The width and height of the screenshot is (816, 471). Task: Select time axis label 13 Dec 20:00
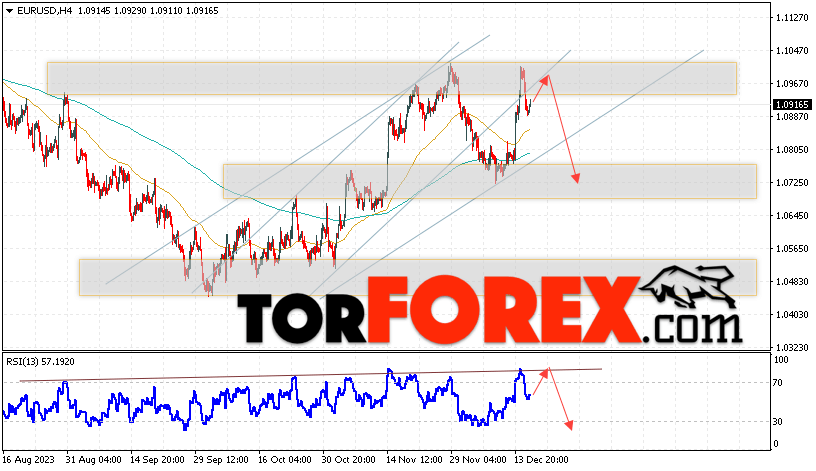coord(542,460)
